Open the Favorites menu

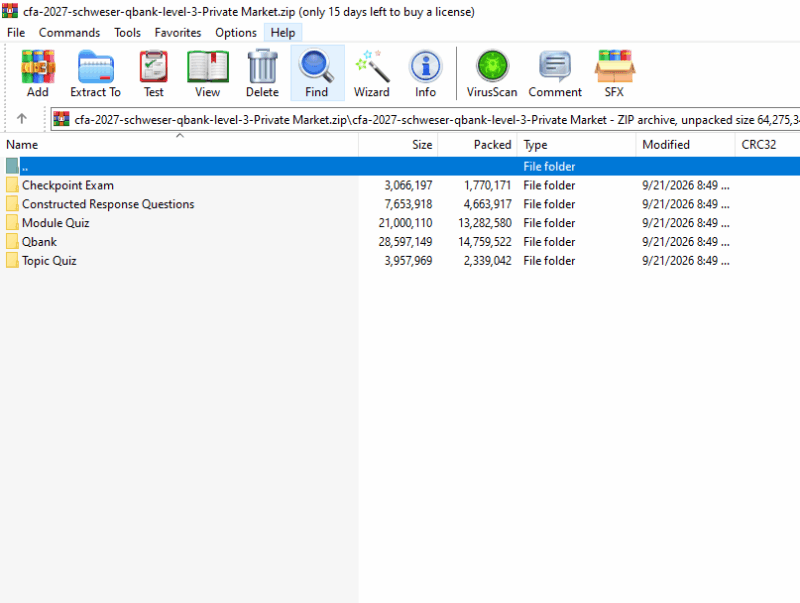(178, 33)
